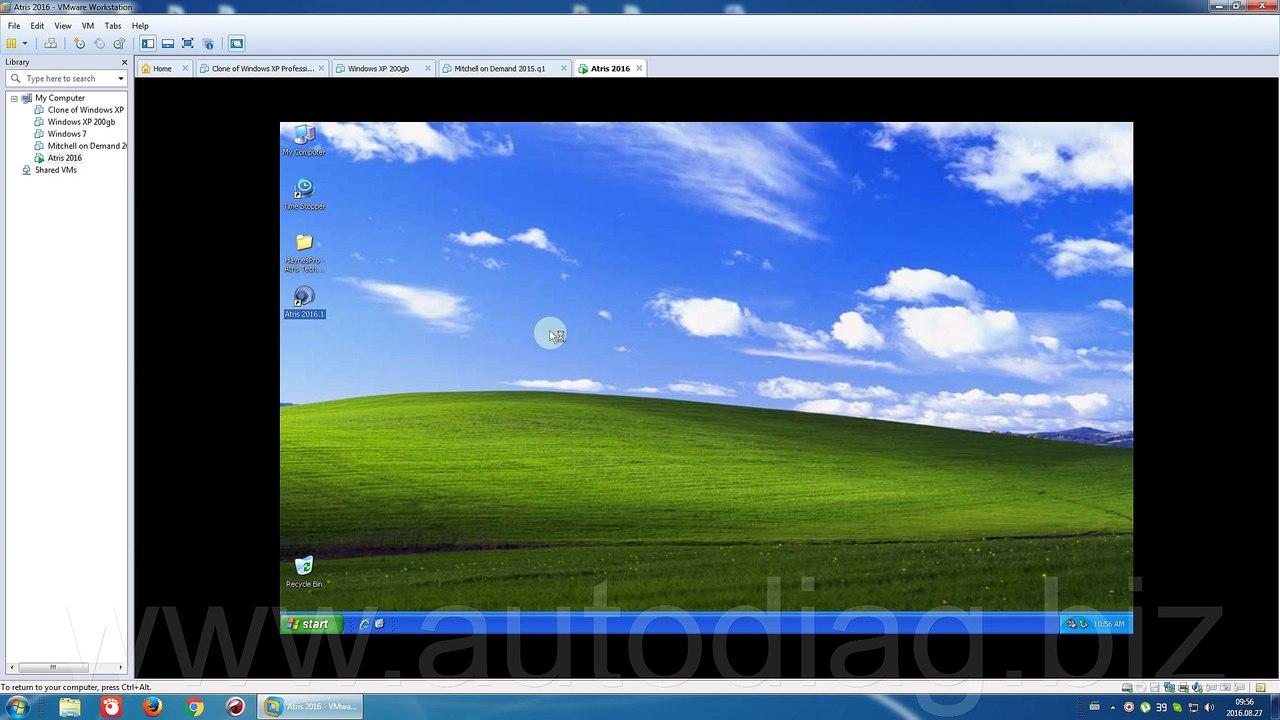Screen dimensions: 1280x720
Task: Click the library scrollbar right arrow
Action: pyautogui.click(x=121, y=667)
